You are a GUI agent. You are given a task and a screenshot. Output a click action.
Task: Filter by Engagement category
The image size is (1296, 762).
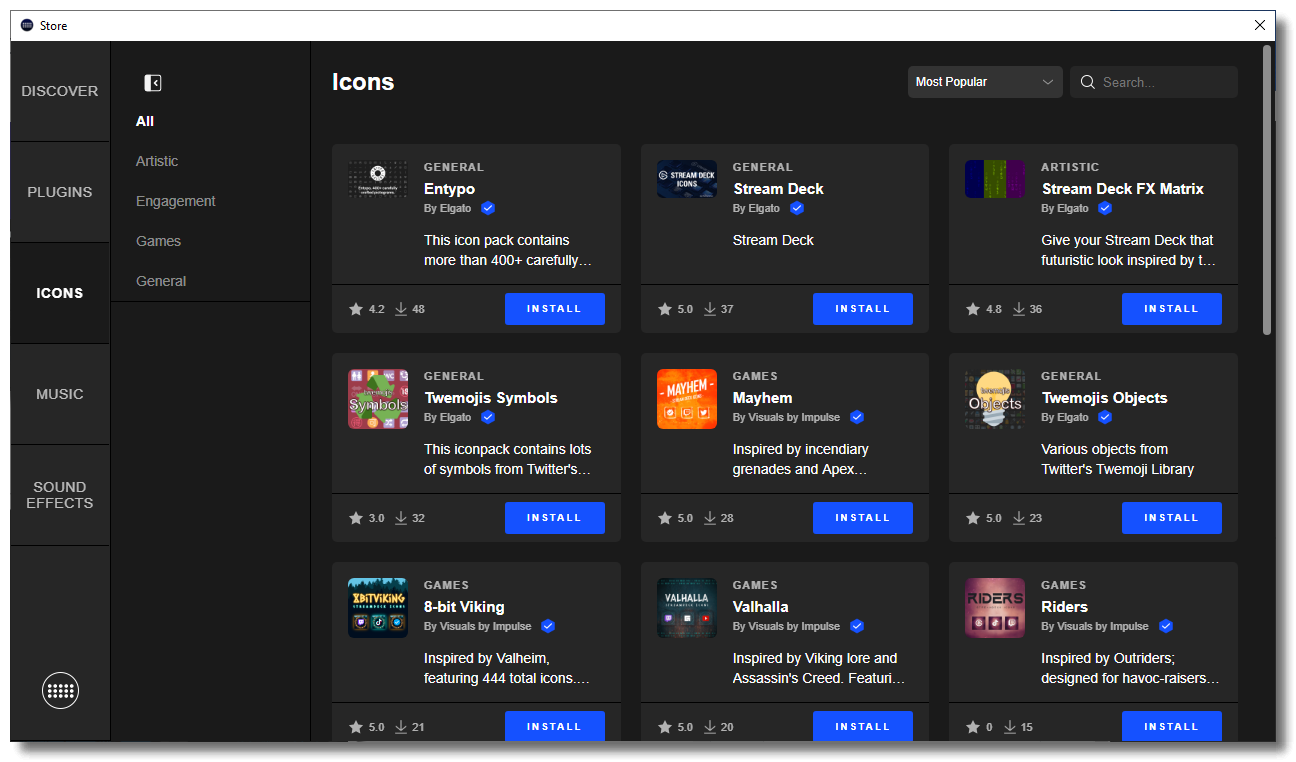(176, 201)
